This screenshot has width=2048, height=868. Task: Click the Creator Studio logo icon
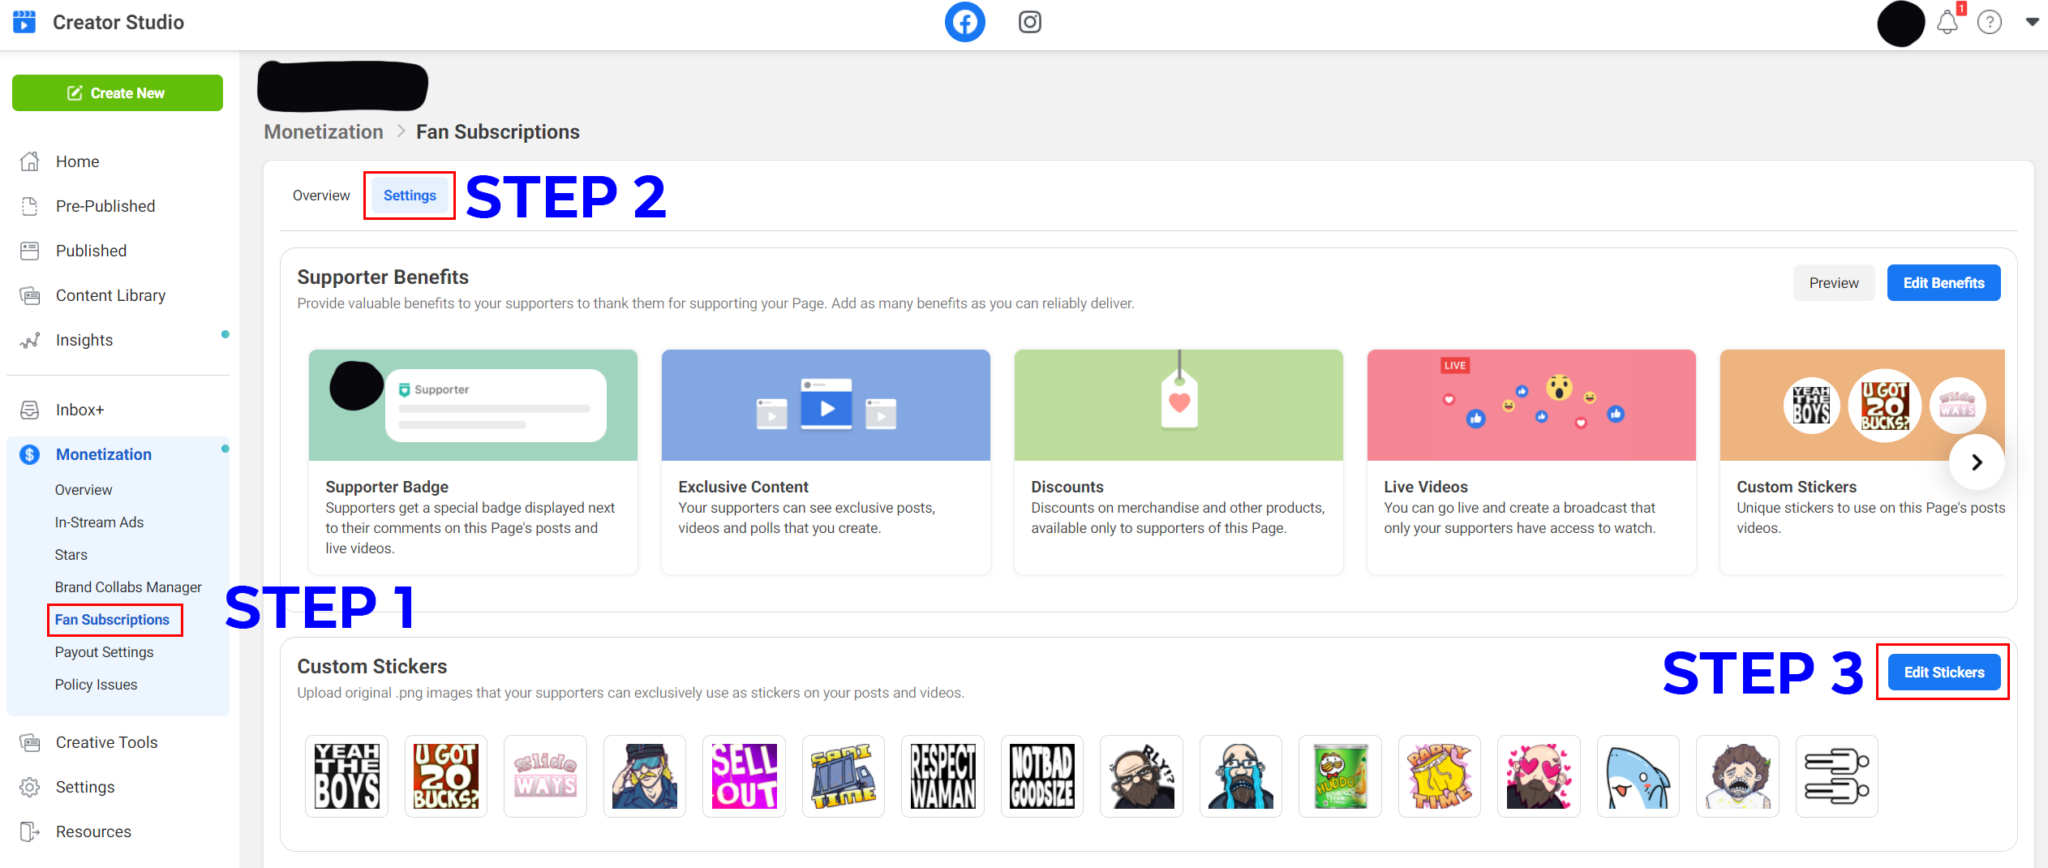point(24,22)
